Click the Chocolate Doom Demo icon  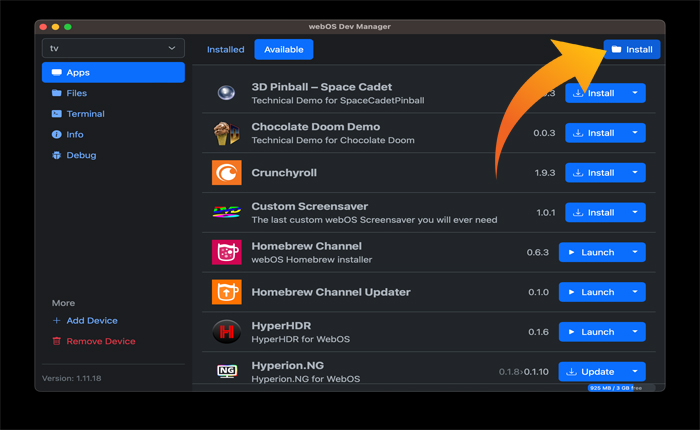227,133
